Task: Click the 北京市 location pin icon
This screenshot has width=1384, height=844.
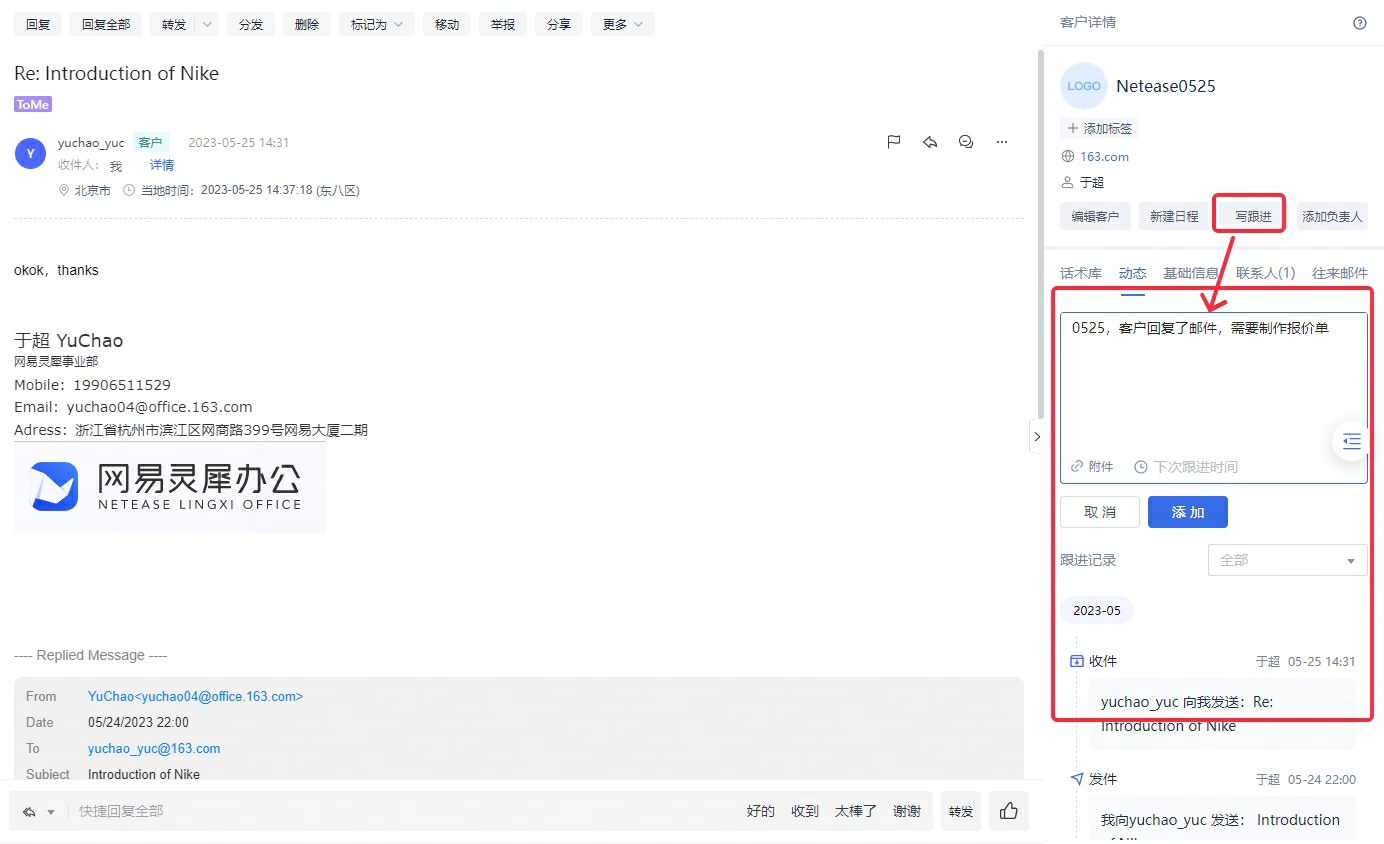Action: tap(64, 190)
